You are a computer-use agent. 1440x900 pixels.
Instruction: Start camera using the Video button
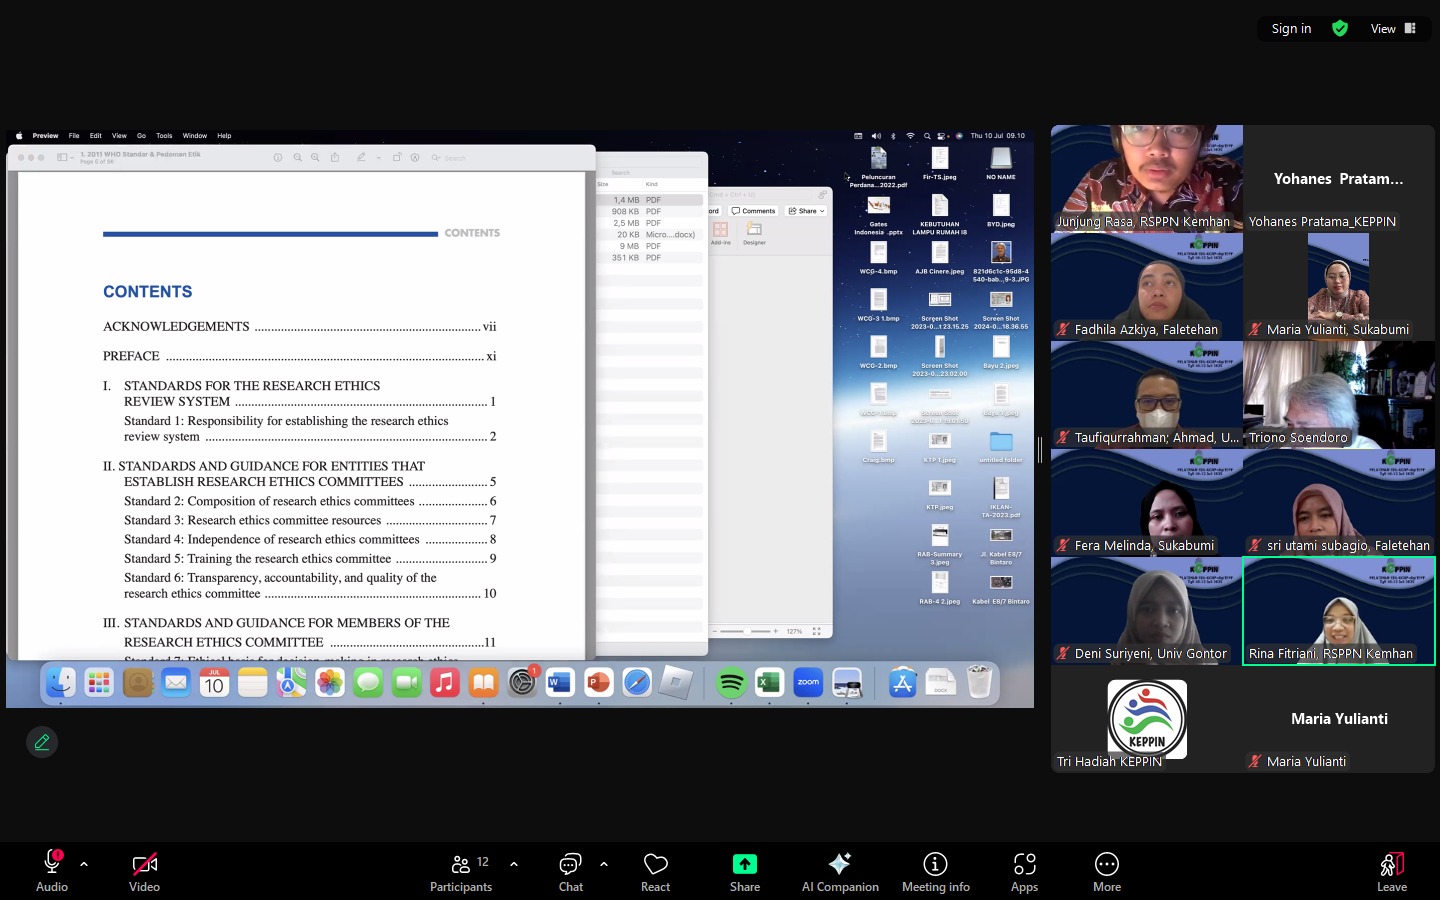point(144,870)
